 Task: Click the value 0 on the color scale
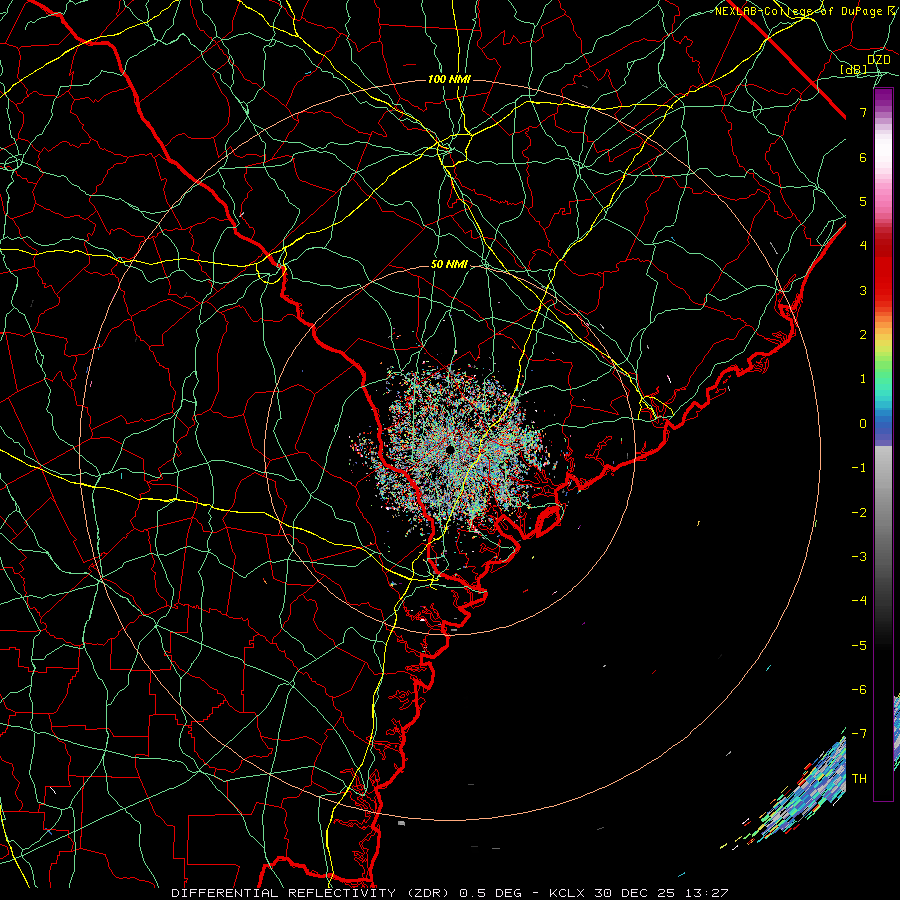coord(863,424)
